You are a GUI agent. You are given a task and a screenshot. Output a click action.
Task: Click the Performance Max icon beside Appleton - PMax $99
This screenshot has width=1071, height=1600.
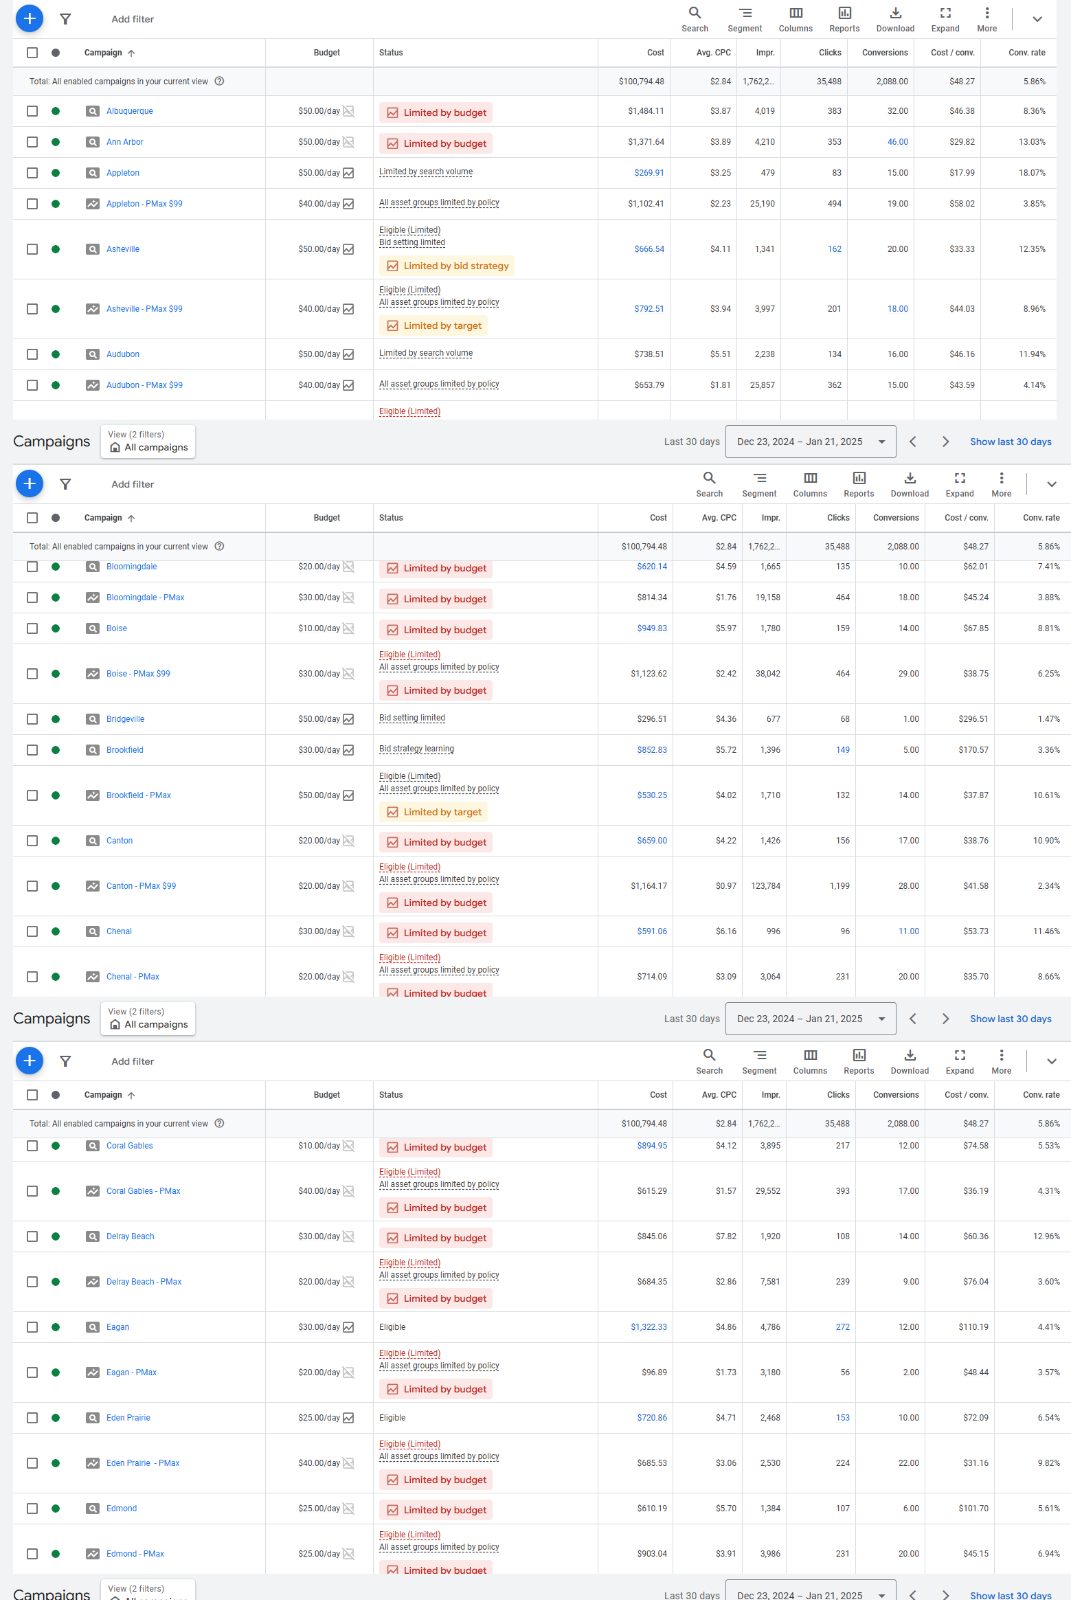92,203
